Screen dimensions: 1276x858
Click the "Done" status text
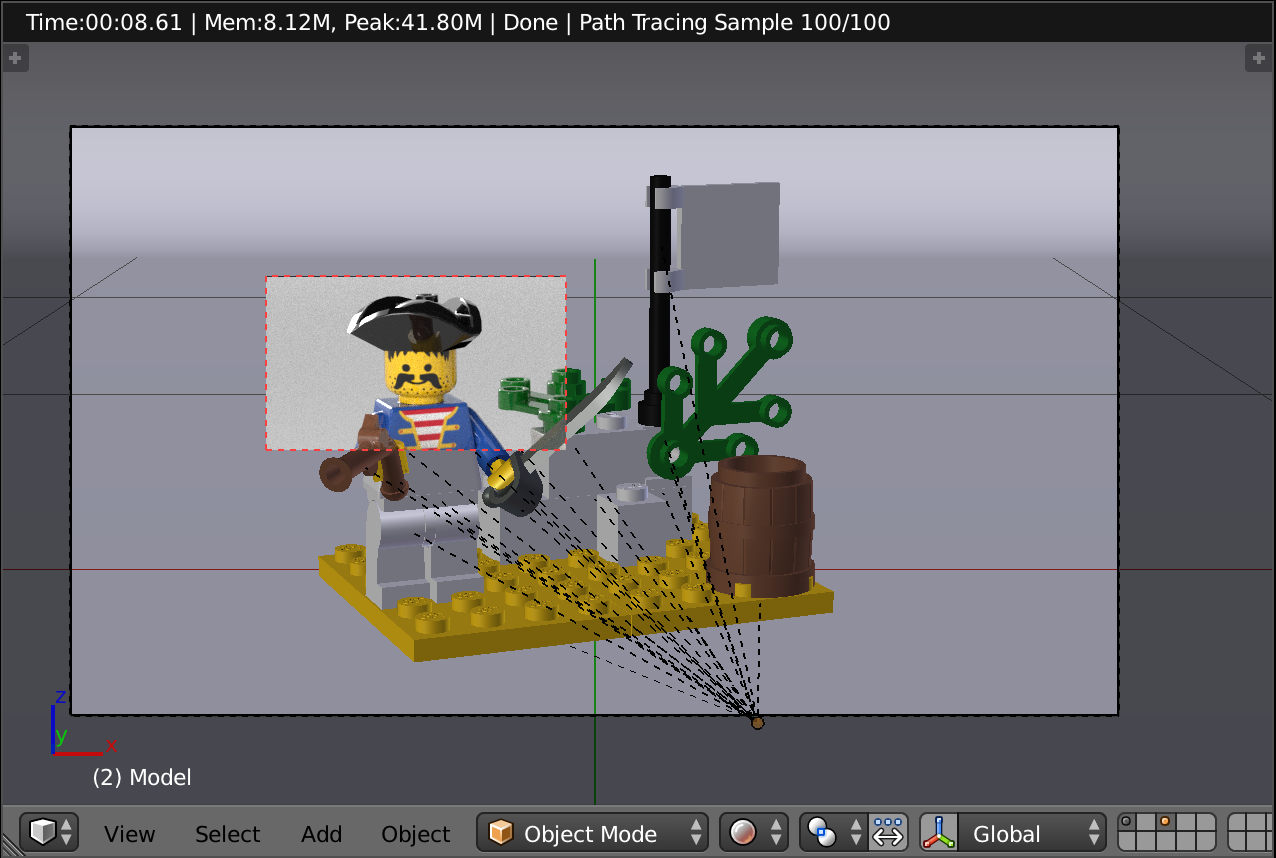(x=530, y=22)
